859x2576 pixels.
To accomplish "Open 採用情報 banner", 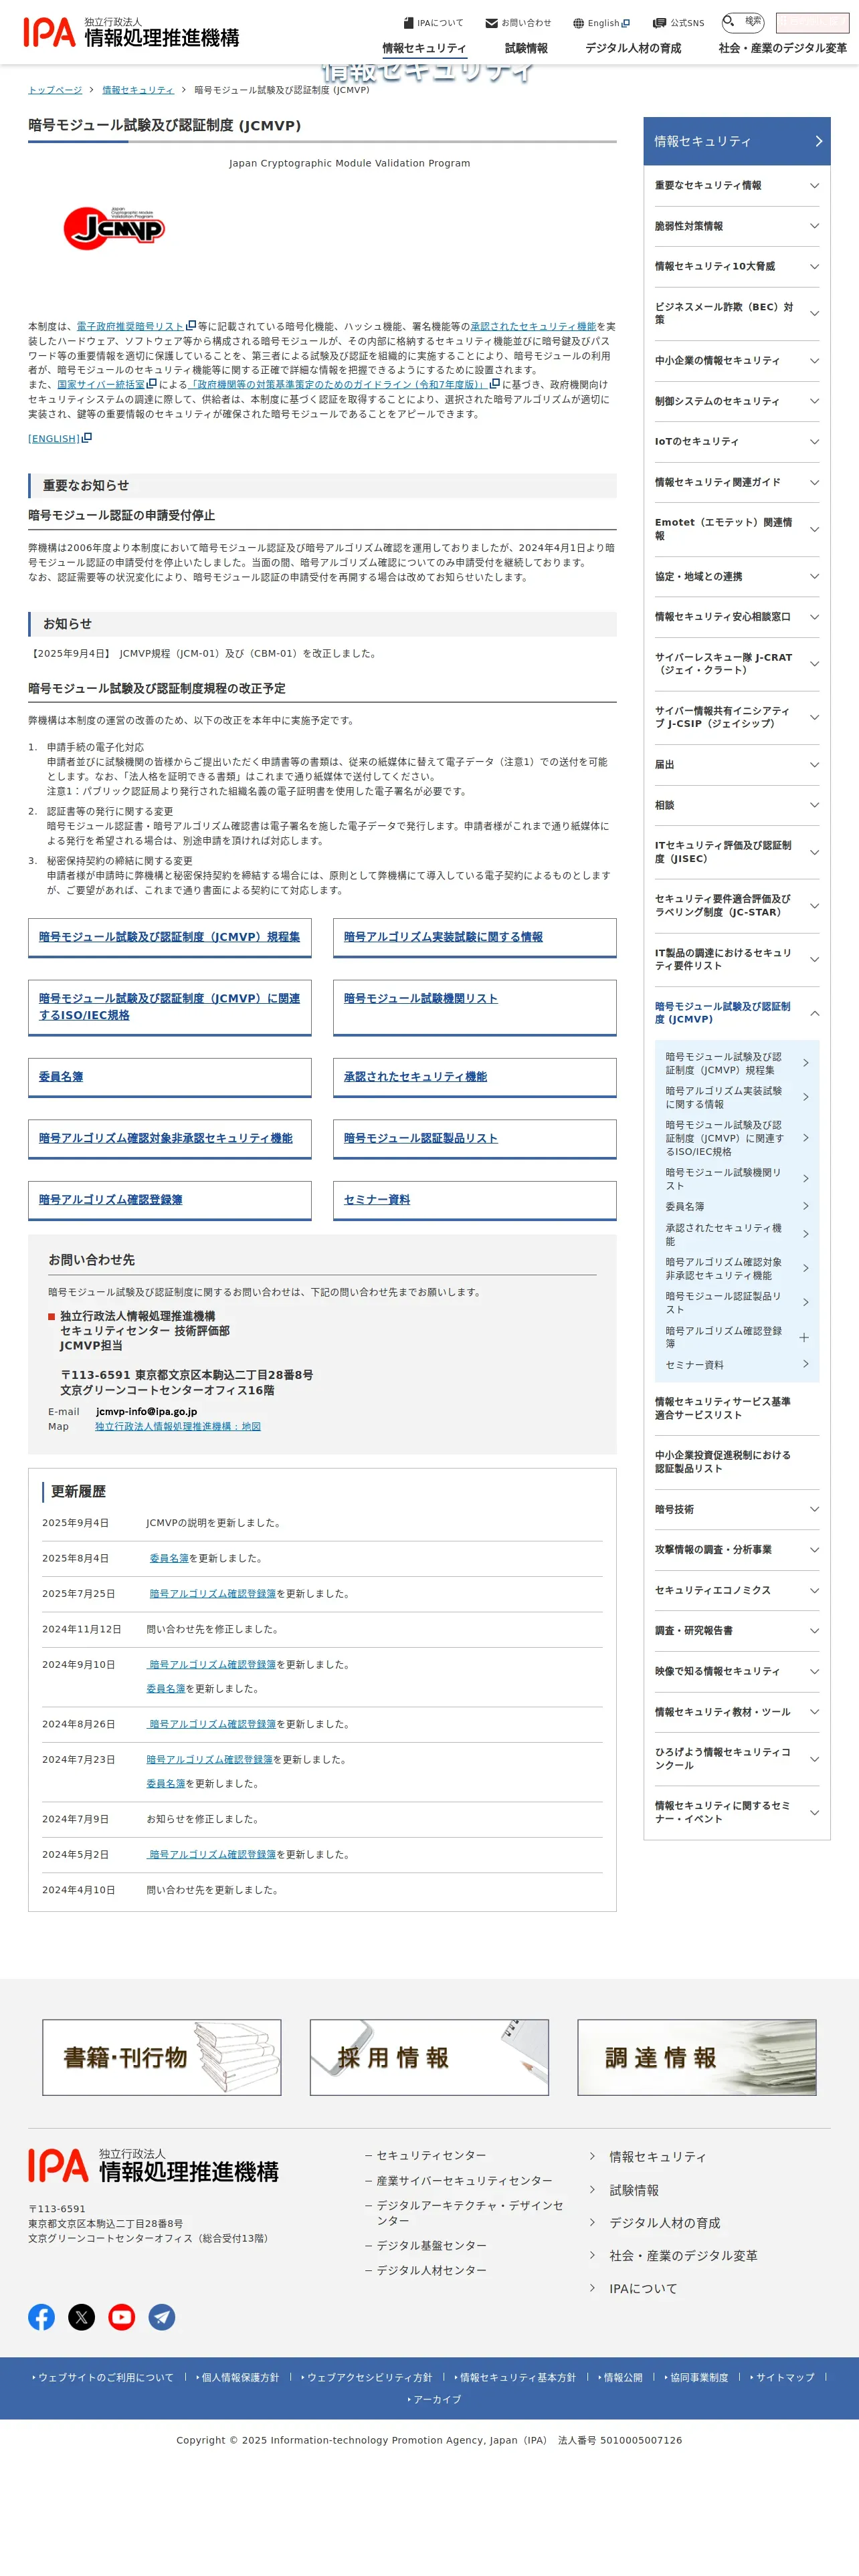I will click(x=429, y=2057).
